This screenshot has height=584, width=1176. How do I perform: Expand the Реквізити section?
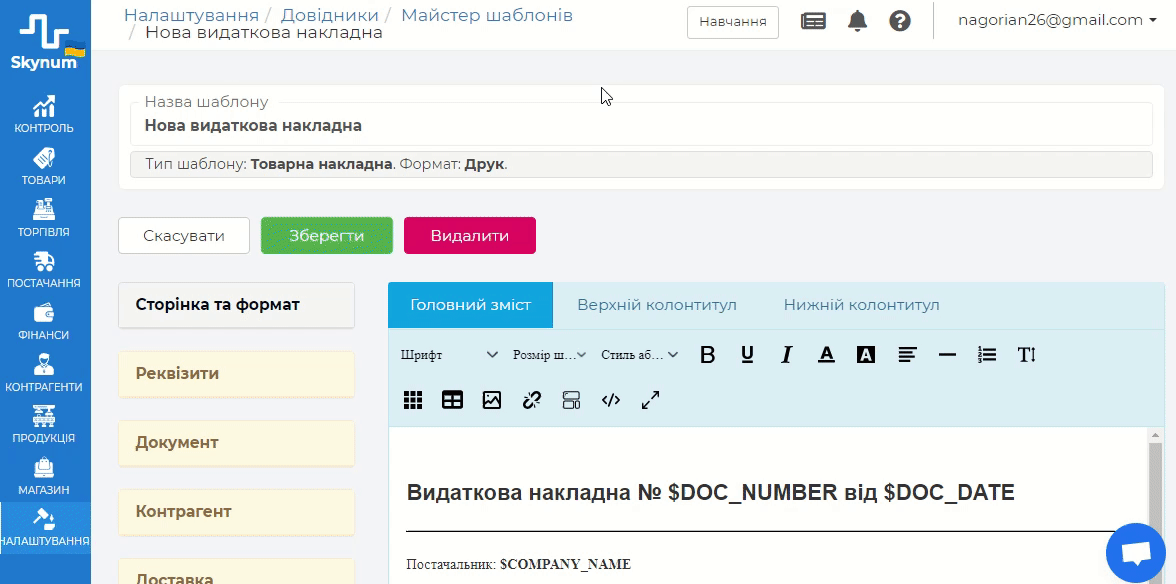(x=236, y=373)
